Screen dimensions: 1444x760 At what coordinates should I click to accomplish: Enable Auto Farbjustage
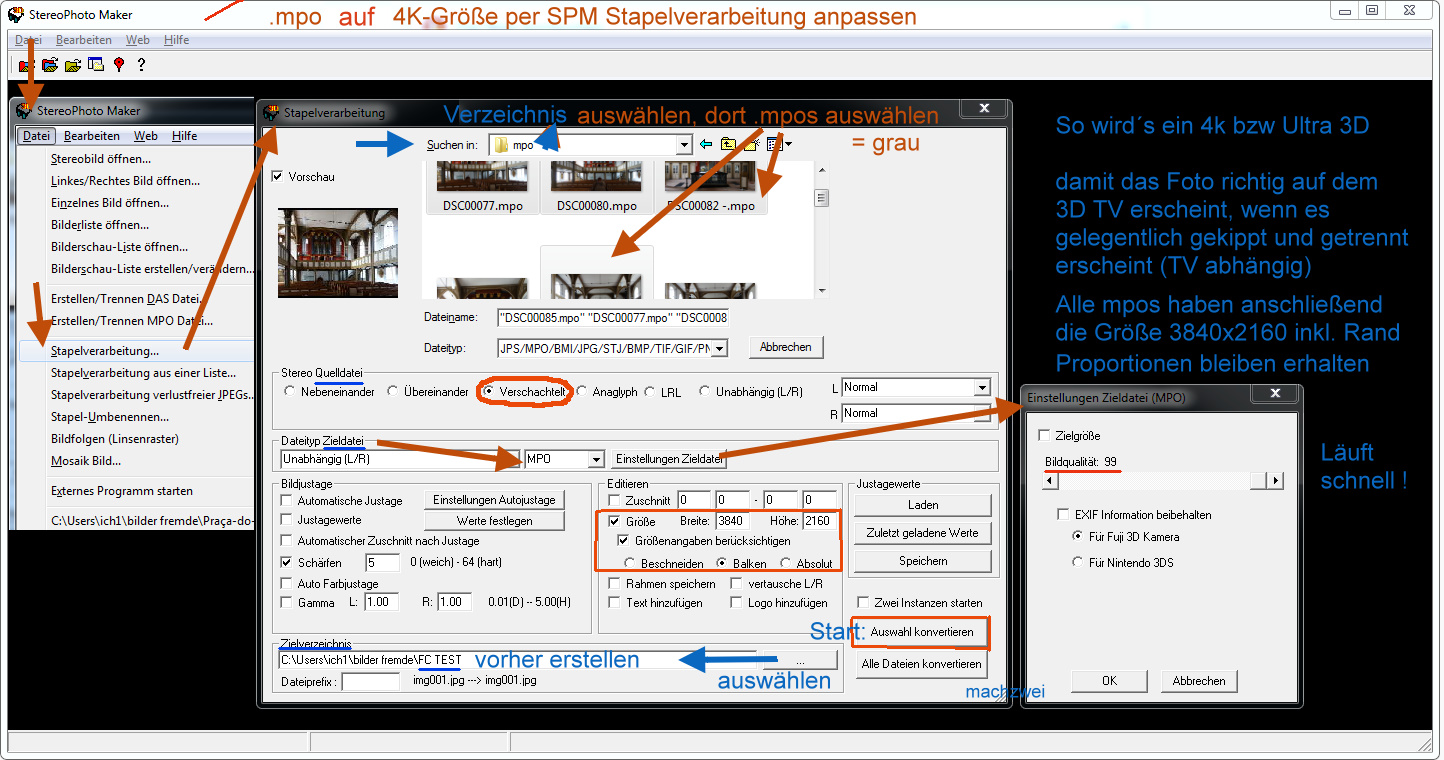click(287, 584)
